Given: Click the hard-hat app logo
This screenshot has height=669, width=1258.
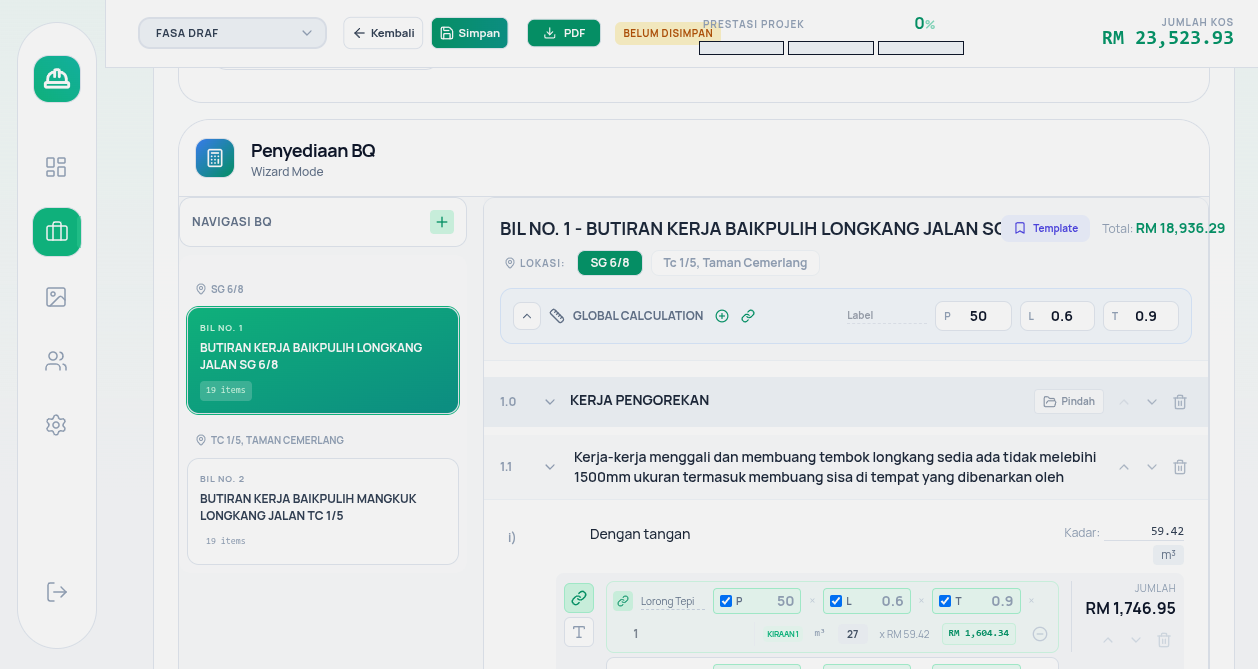Looking at the screenshot, I should pyautogui.click(x=57, y=79).
